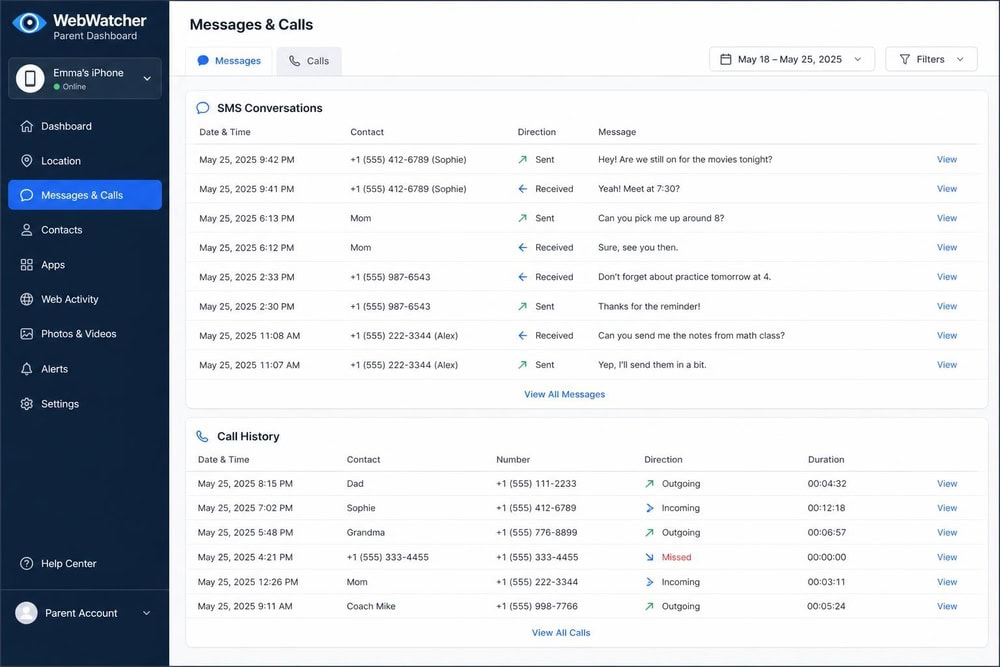Expand the Emma's iPhone device selector
1000x667 pixels.
tap(85, 78)
